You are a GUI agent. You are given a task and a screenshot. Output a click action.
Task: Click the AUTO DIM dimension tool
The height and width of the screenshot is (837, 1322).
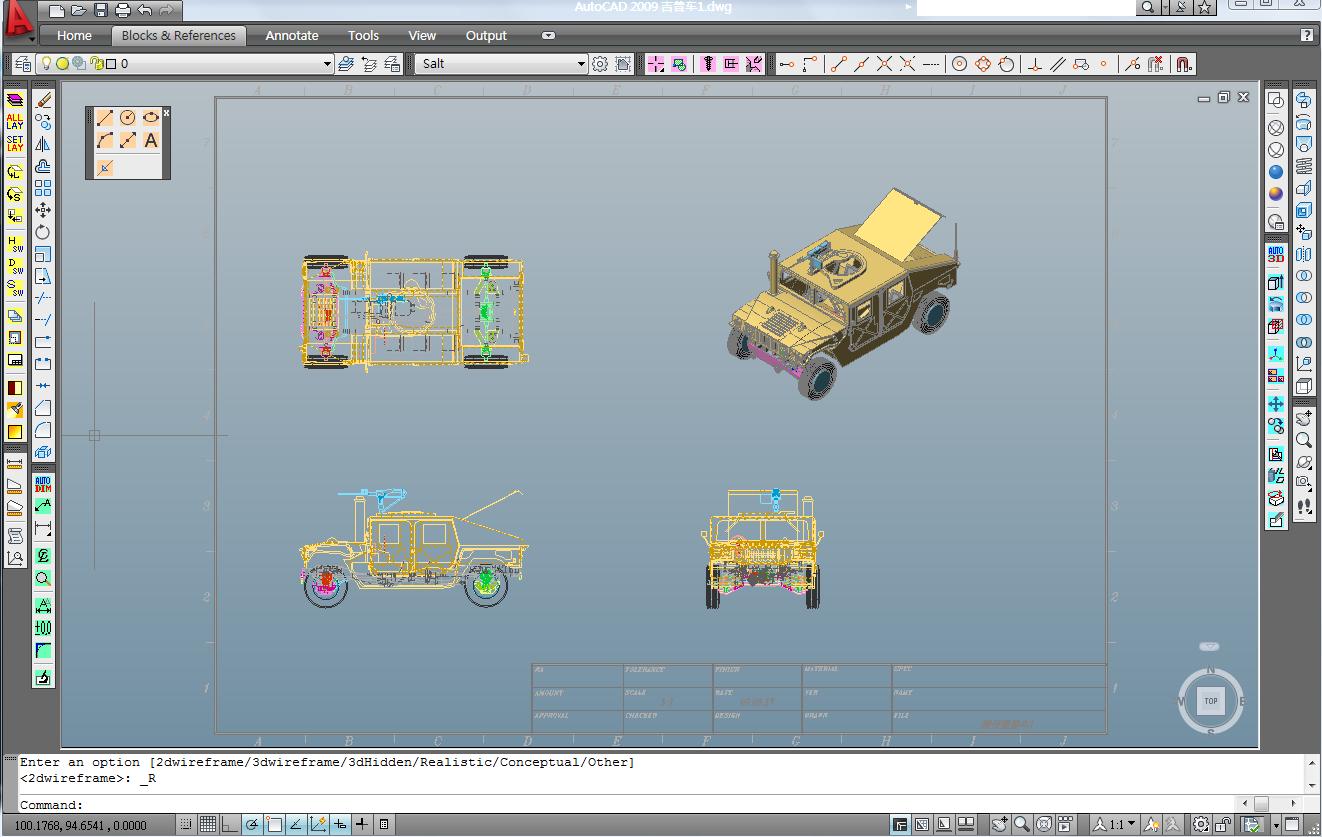pyautogui.click(x=43, y=484)
